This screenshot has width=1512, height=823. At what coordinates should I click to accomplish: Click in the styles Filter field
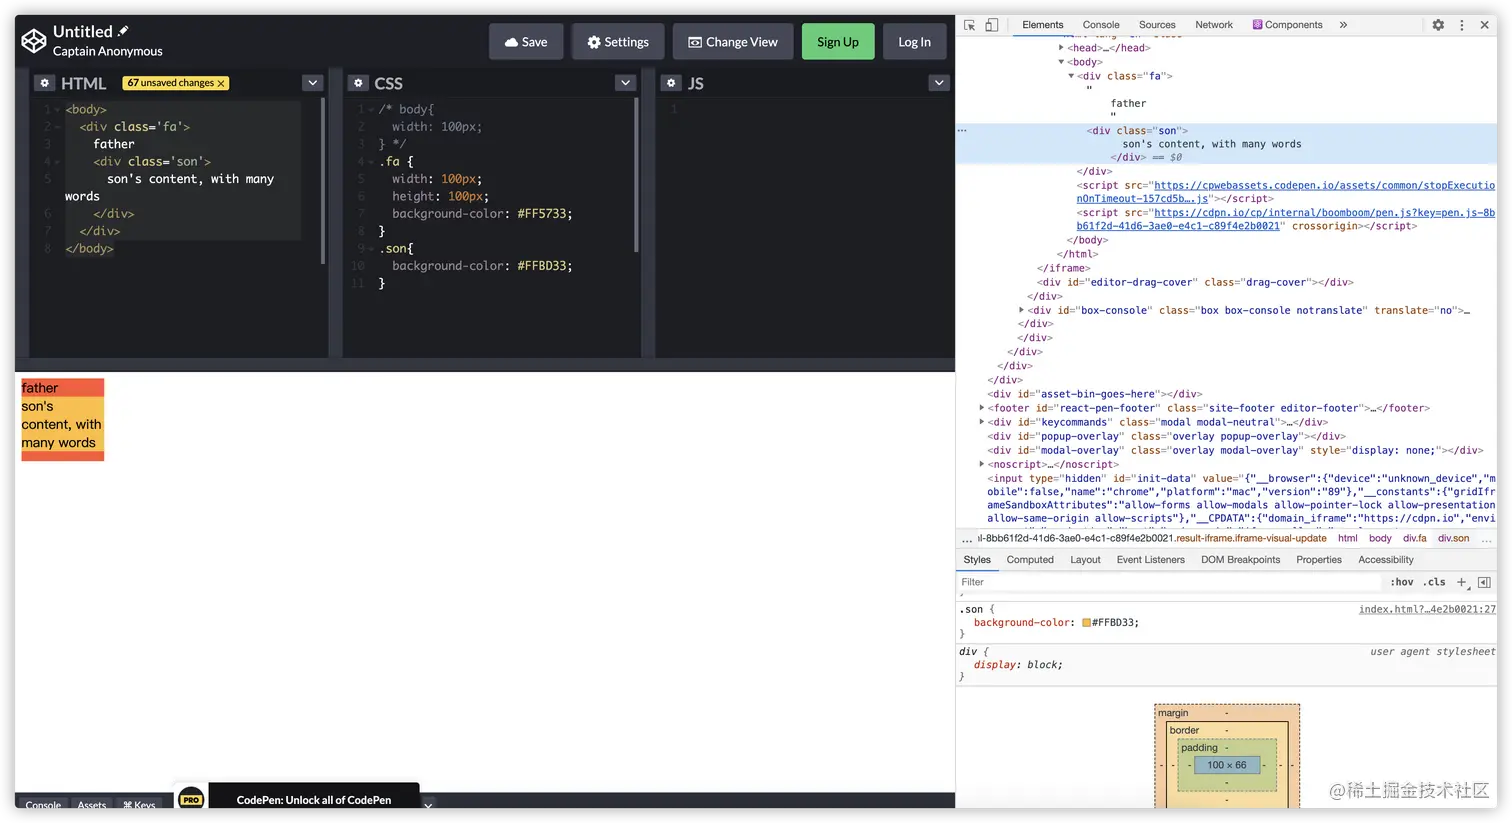(x=1170, y=582)
